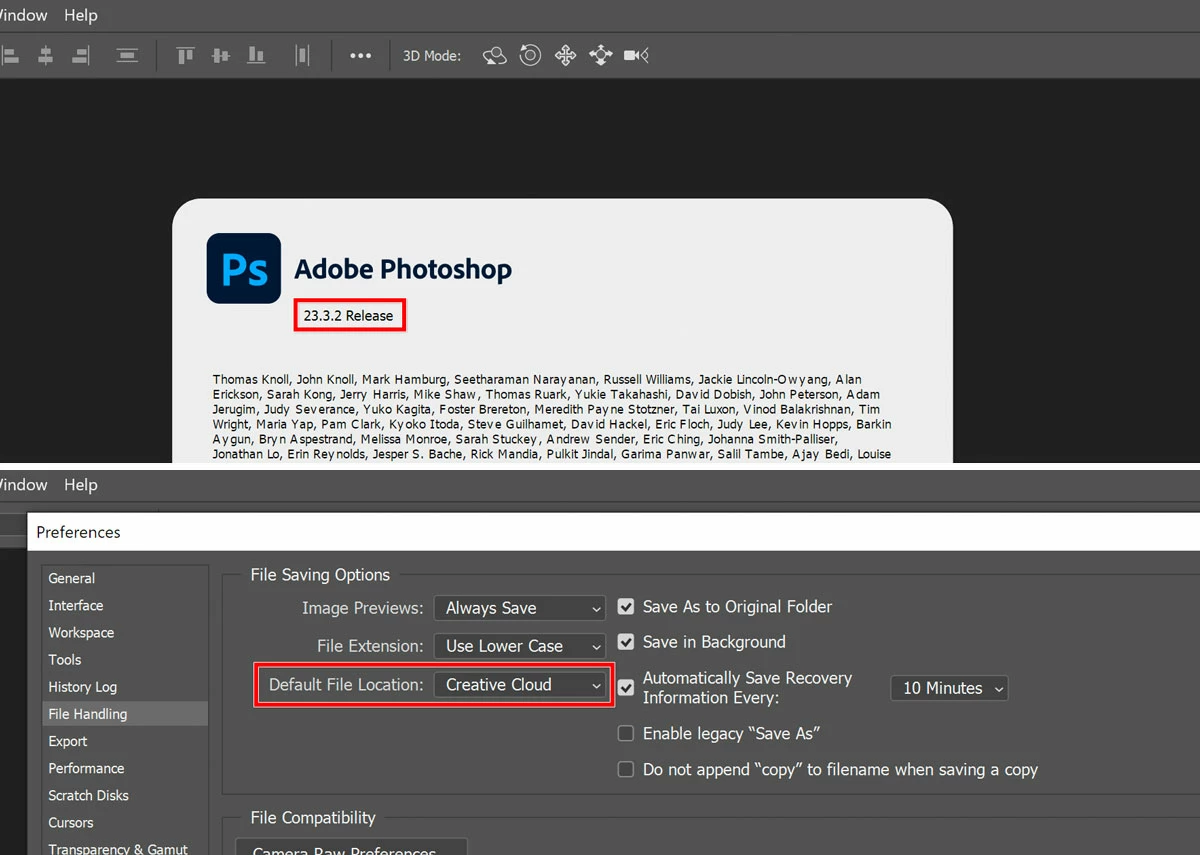
Task: Open Help menu above the Preferences dialog
Action: (x=81, y=485)
